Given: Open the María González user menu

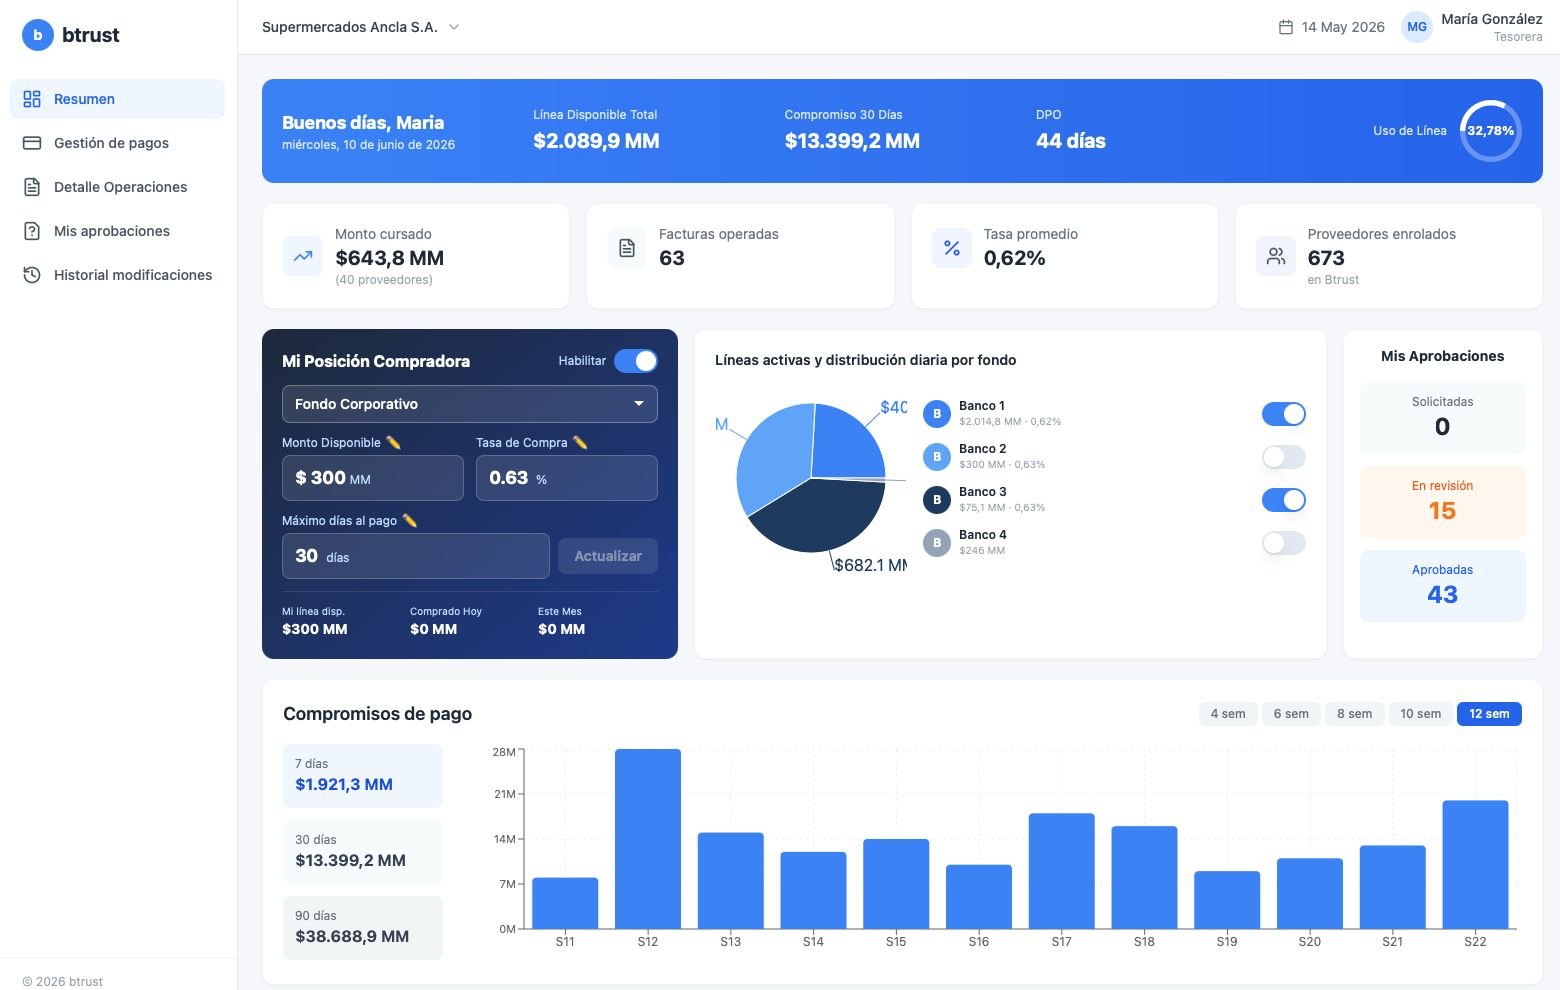Looking at the screenshot, I should click(x=1472, y=27).
